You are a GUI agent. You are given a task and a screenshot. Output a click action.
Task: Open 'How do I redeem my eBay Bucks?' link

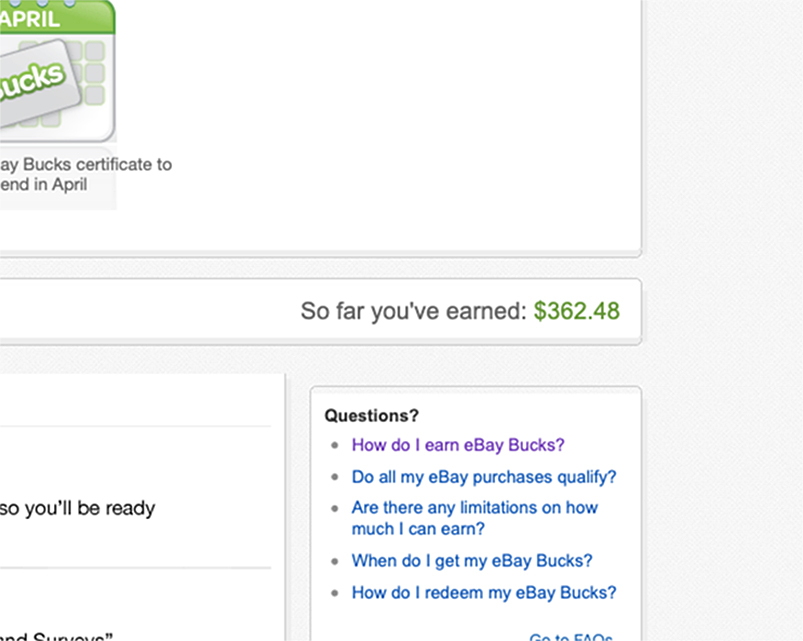(x=484, y=593)
